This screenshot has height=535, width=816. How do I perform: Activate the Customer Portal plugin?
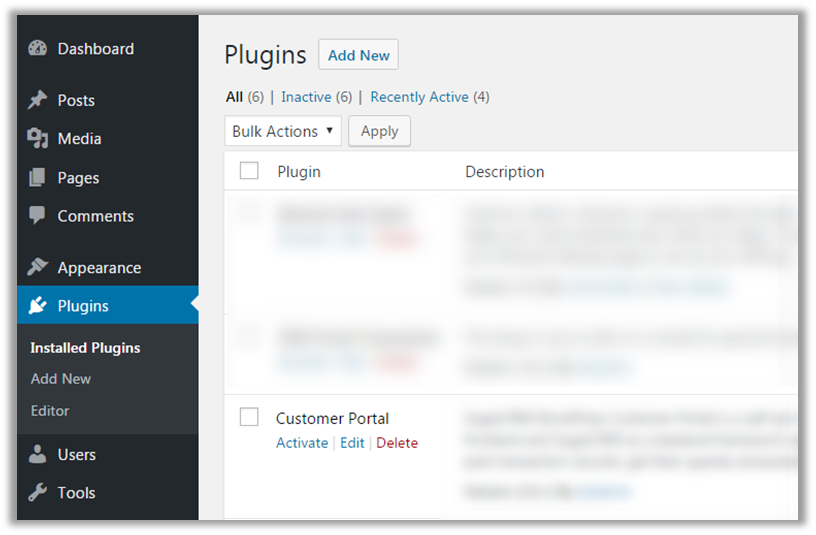pyautogui.click(x=302, y=443)
